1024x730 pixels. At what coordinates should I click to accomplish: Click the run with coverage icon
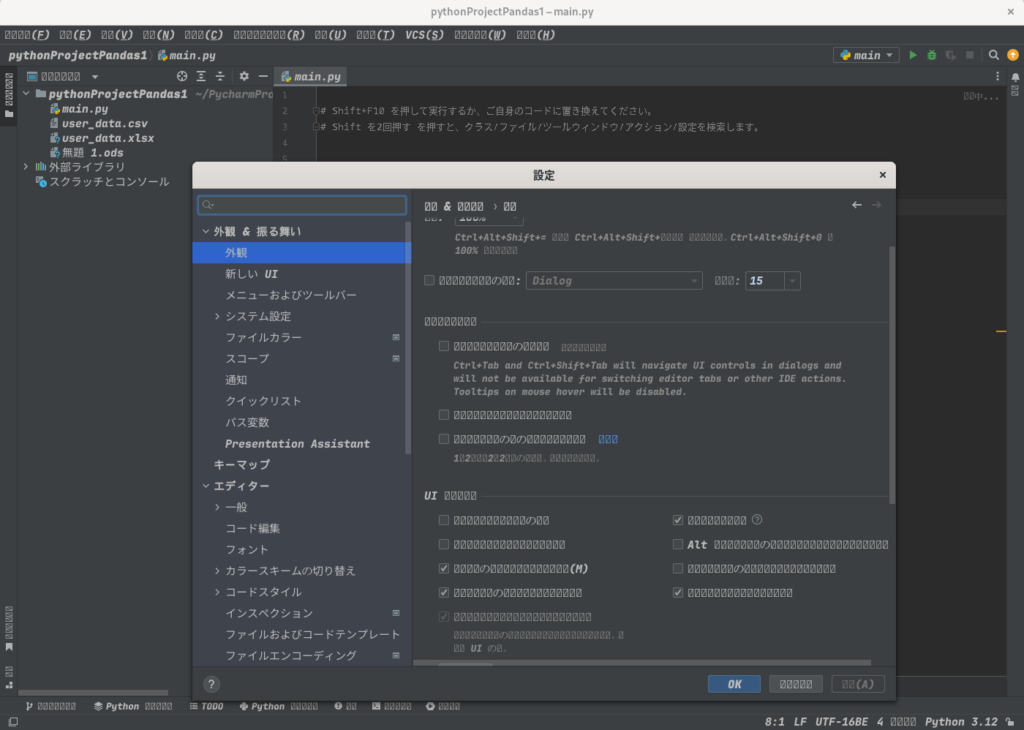click(x=951, y=56)
